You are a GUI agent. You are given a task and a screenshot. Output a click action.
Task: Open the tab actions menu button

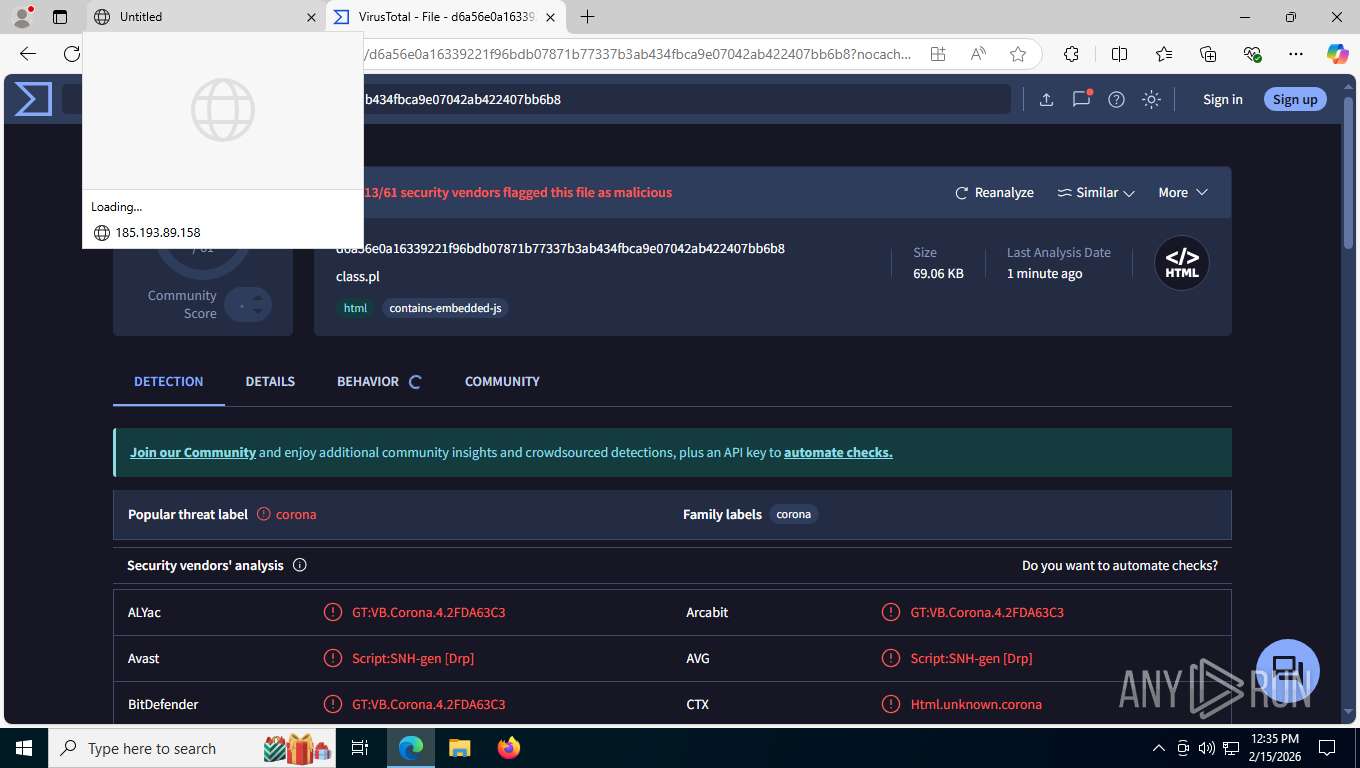(x=60, y=17)
